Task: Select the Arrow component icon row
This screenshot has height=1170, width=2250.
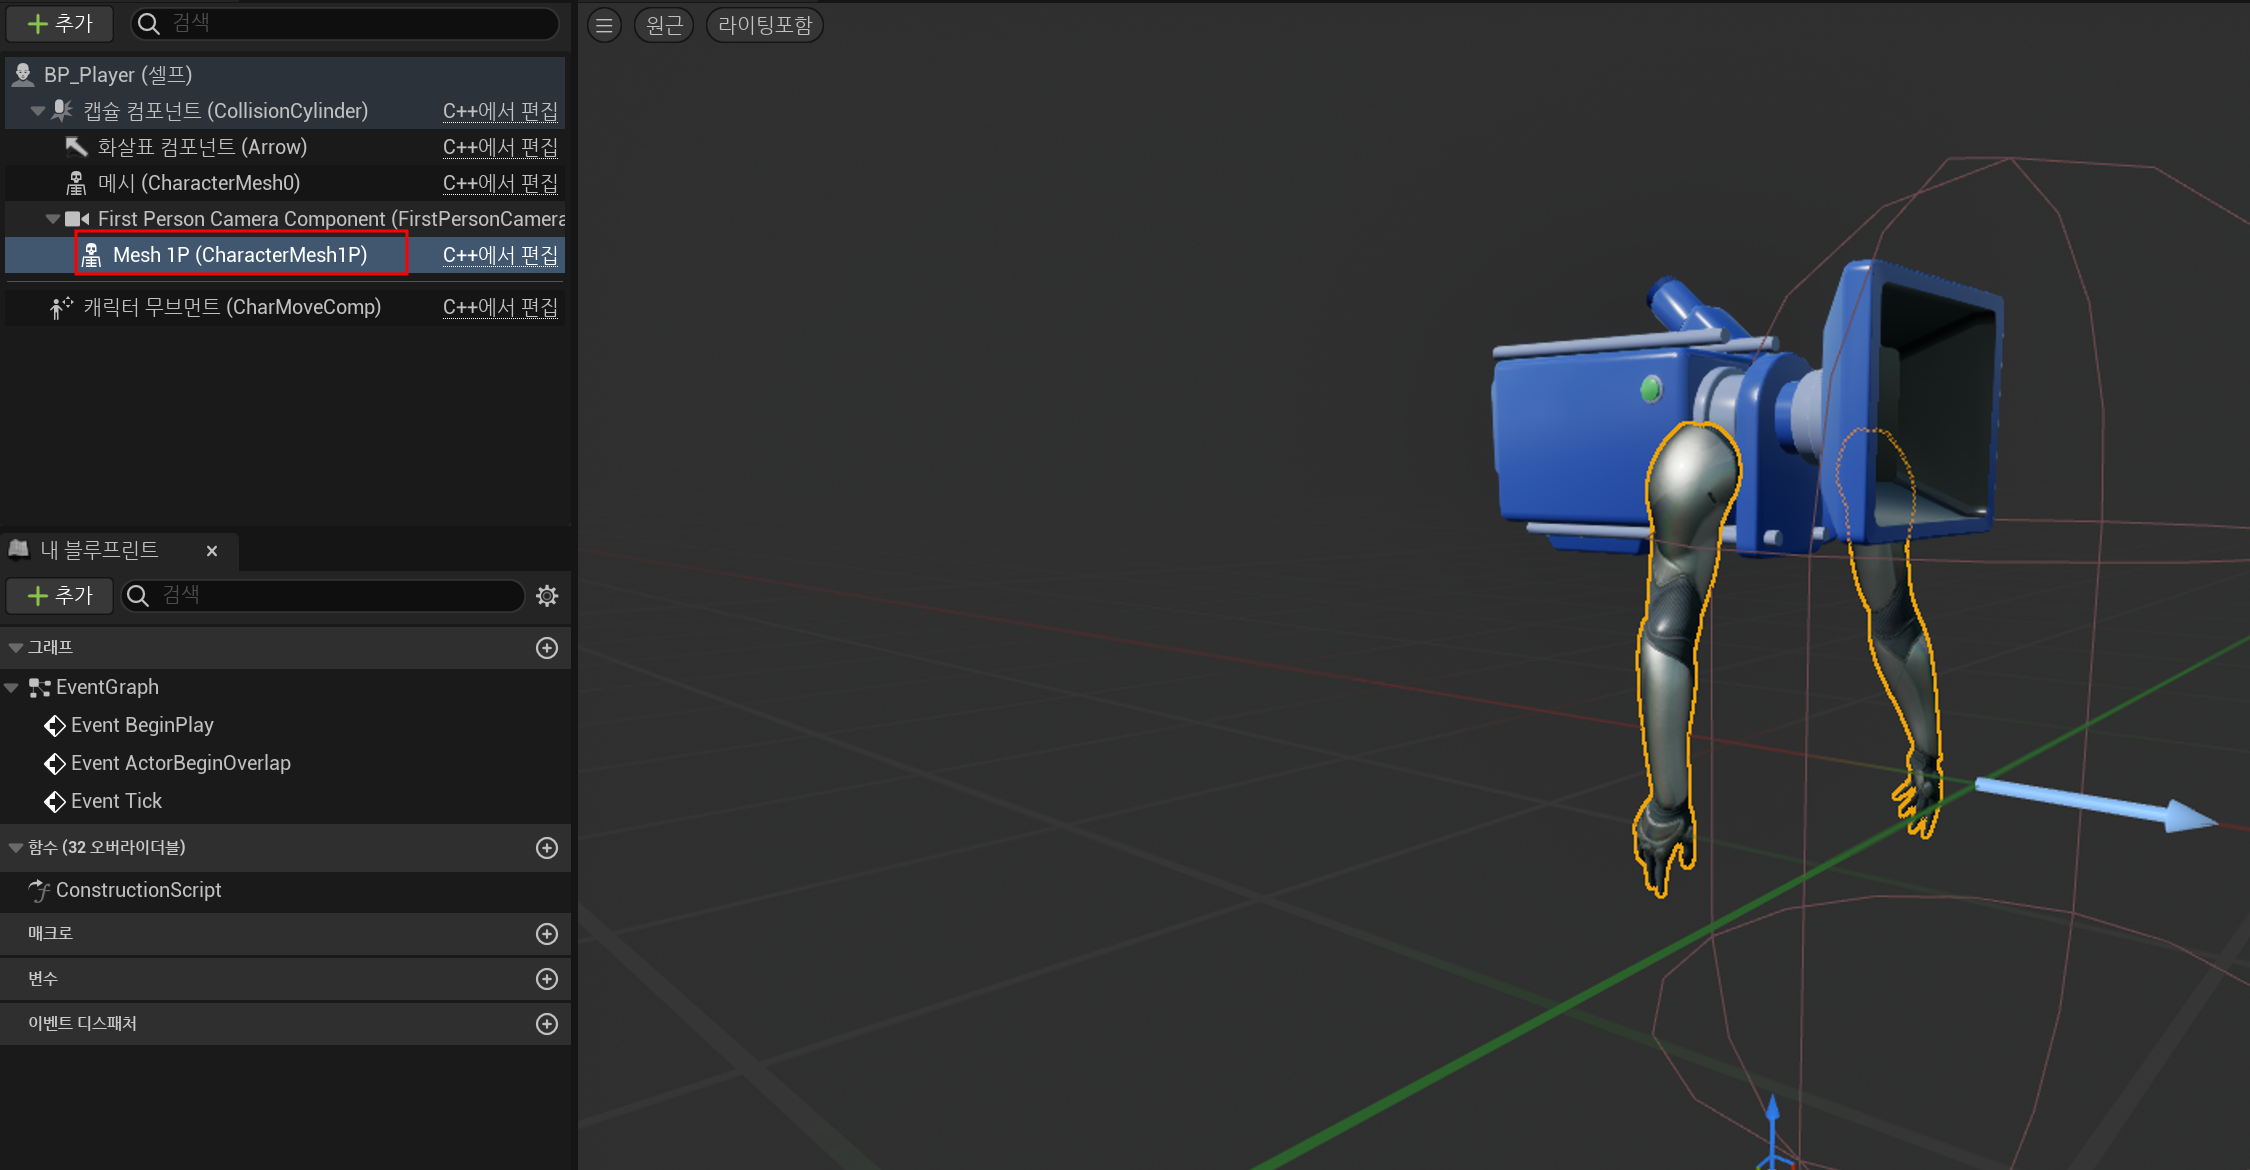Action: (200, 147)
